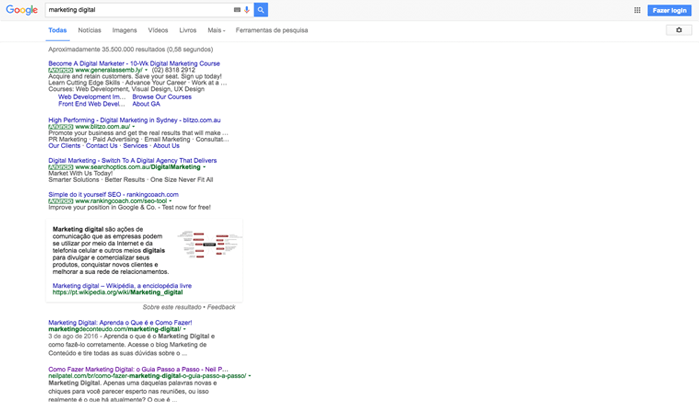Open the on-screen keyboard icon in search box
The height and width of the screenshot is (402, 699).
point(237,10)
